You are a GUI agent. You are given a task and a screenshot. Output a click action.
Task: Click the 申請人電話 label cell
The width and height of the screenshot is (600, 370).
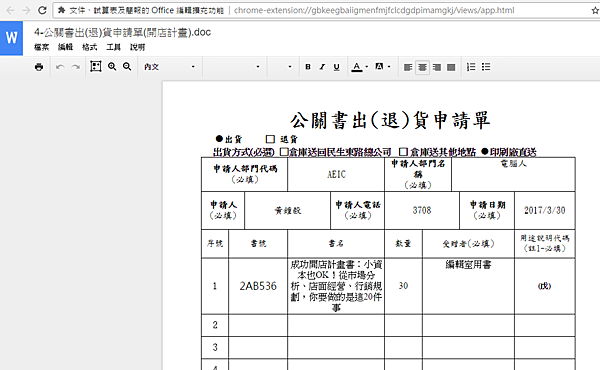(357, 210)
